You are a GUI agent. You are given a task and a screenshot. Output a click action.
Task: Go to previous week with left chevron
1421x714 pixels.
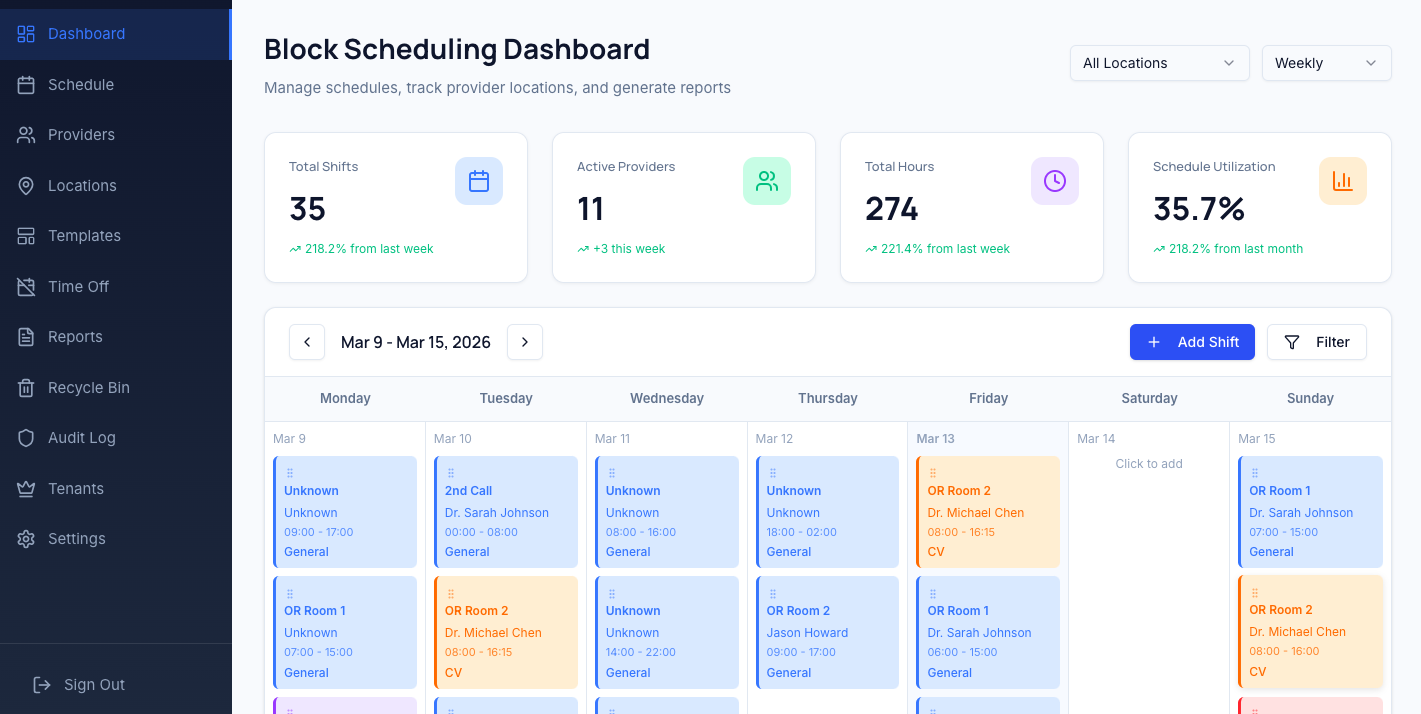pos(307,342)
